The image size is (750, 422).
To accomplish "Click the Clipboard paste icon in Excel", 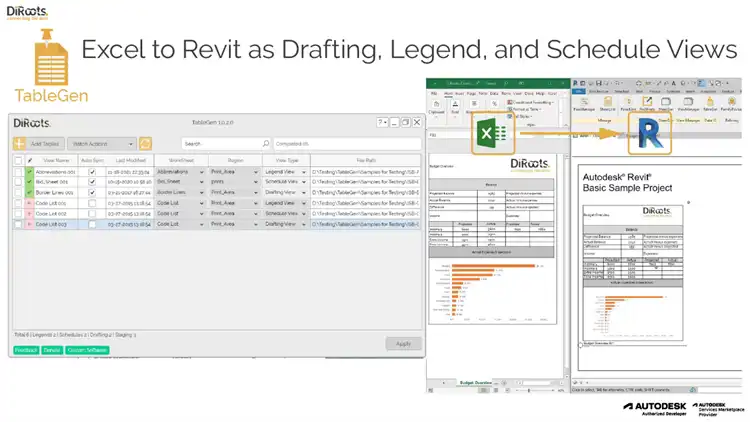I will coord(436,104).
